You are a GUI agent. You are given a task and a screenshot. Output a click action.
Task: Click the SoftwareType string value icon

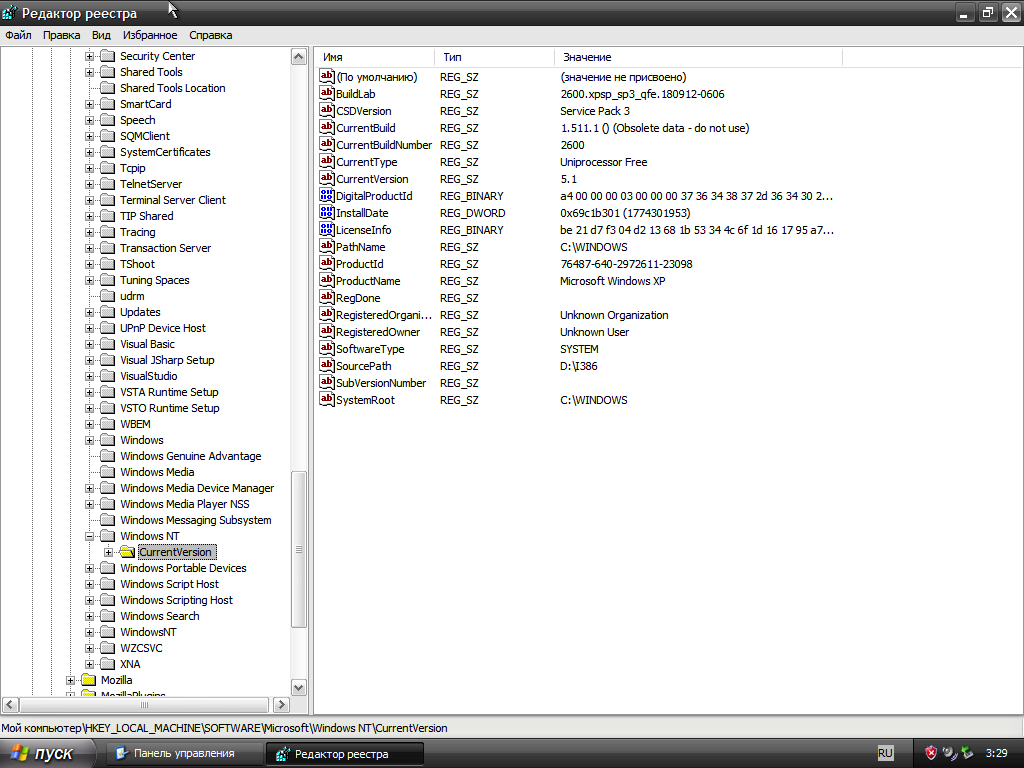coord(327,348)
